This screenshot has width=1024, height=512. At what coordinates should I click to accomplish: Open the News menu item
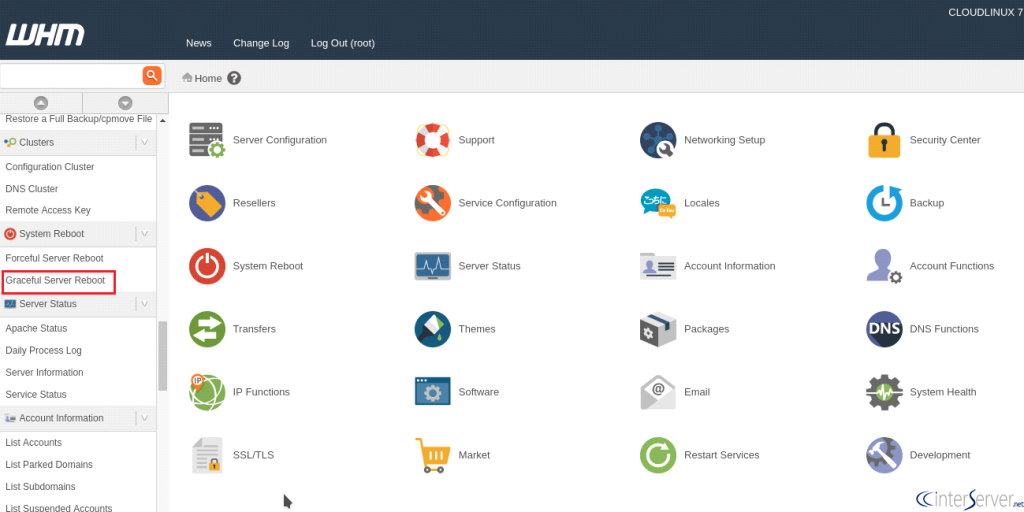[199, 43]
